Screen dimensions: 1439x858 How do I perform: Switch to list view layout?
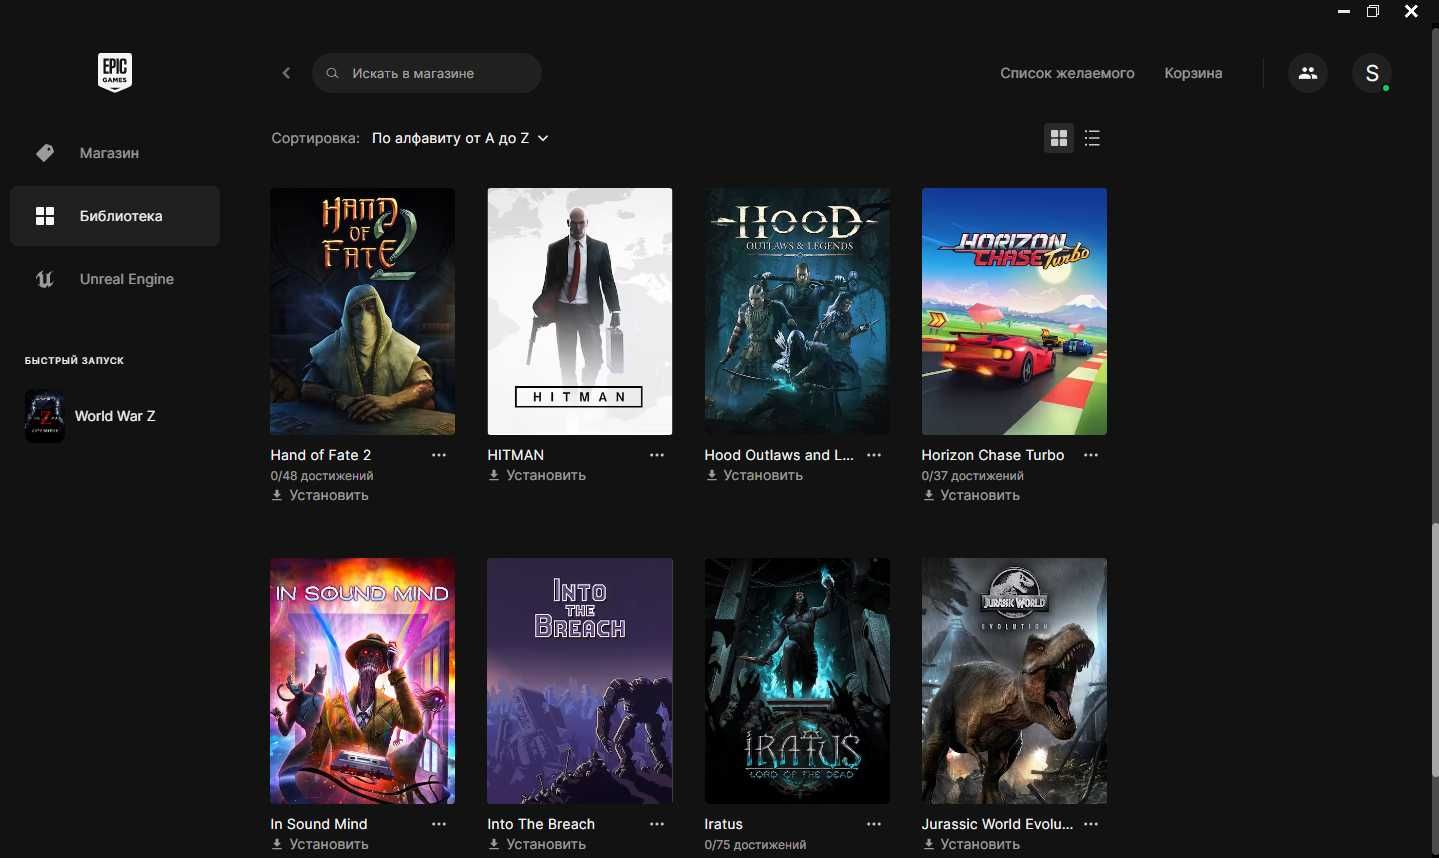coord(1092,138)
